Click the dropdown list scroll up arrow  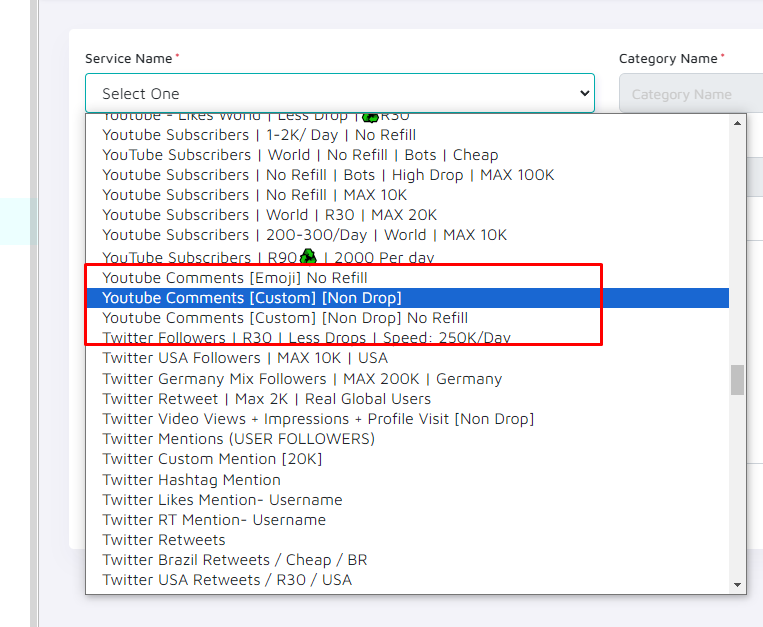coord(737,123)
